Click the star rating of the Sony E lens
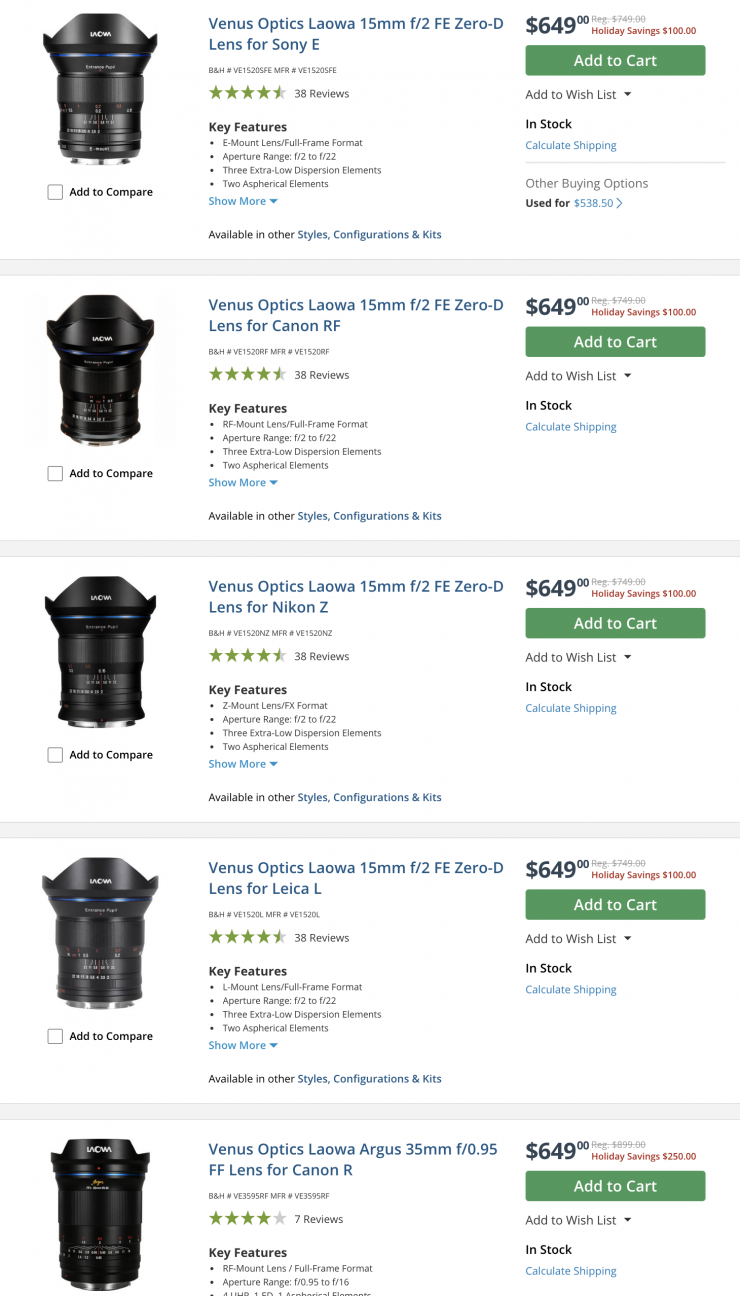The width and height of the screenshot is (740, 1296). pos(247,93)
